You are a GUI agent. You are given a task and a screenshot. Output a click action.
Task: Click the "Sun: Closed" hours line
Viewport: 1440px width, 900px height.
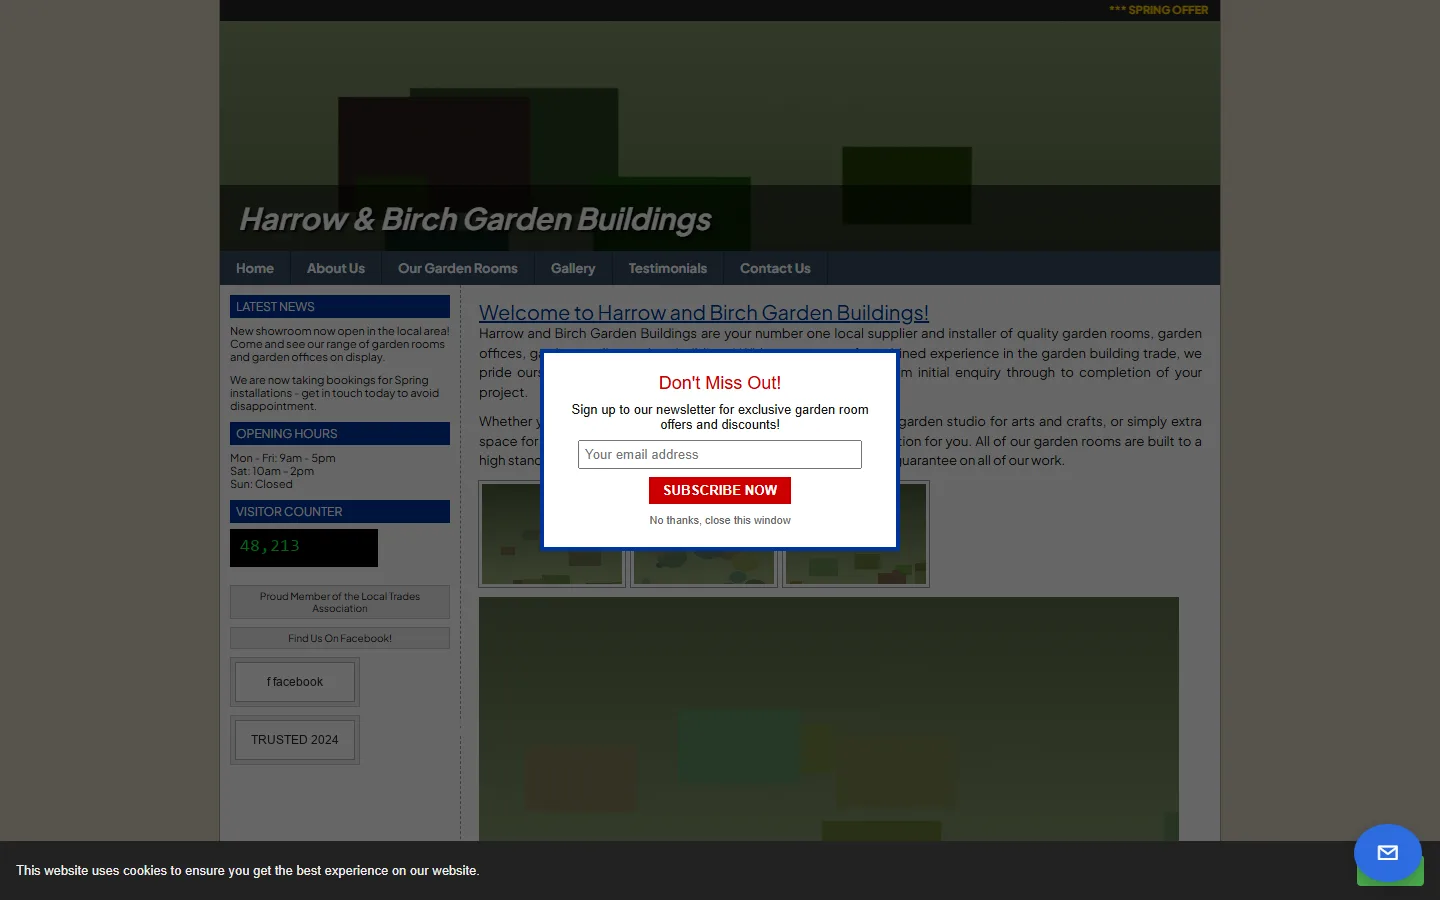click(261, 484)
